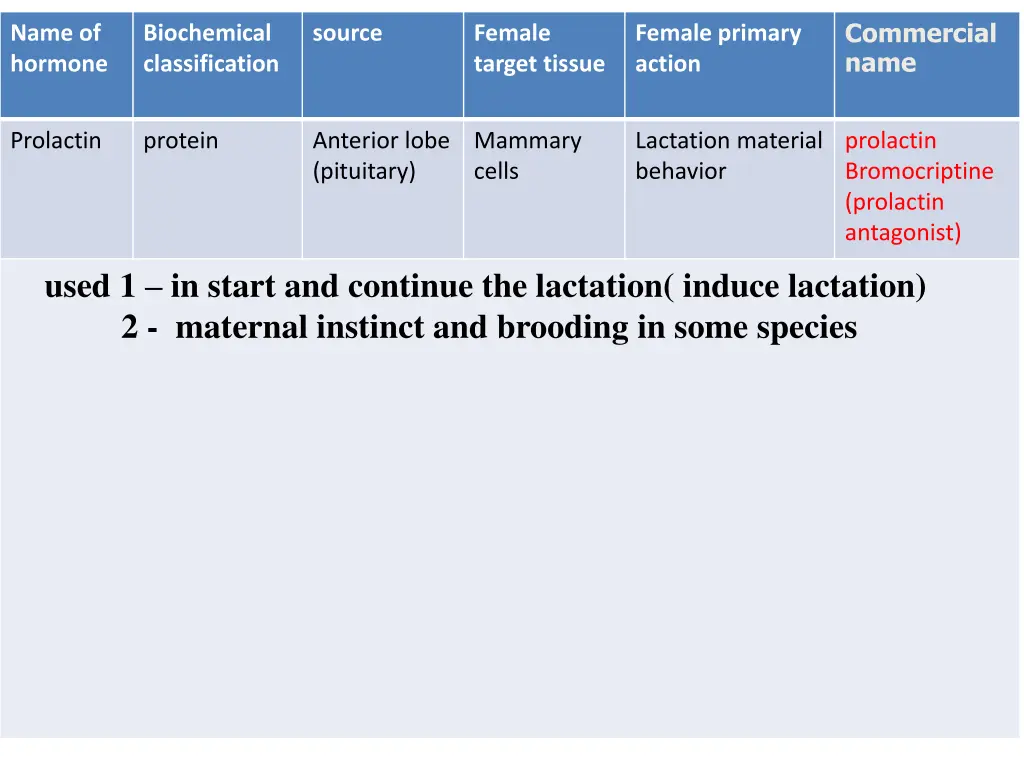
Task: Click the 'Lactation material behavior' cell
Action: click(x=729, y=189)
